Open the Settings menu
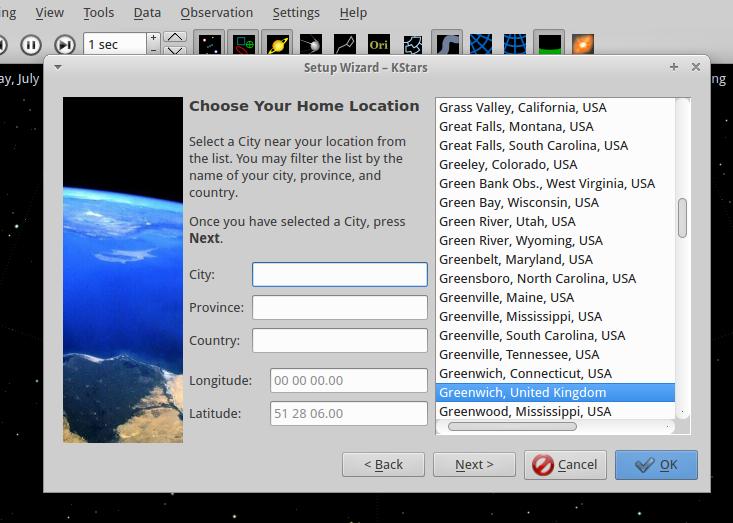The image size is (733, 523). [x=296, y=13]
